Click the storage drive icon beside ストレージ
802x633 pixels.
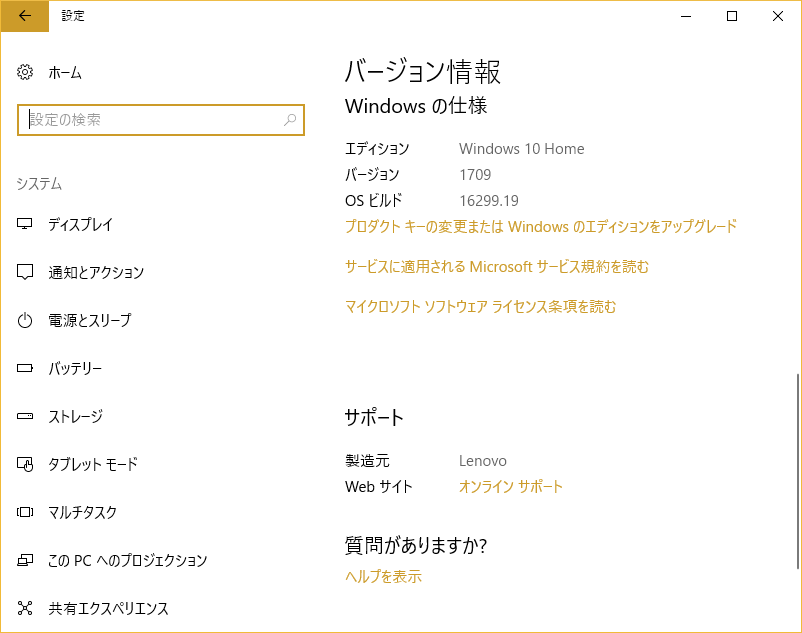(x=25, y=416)
